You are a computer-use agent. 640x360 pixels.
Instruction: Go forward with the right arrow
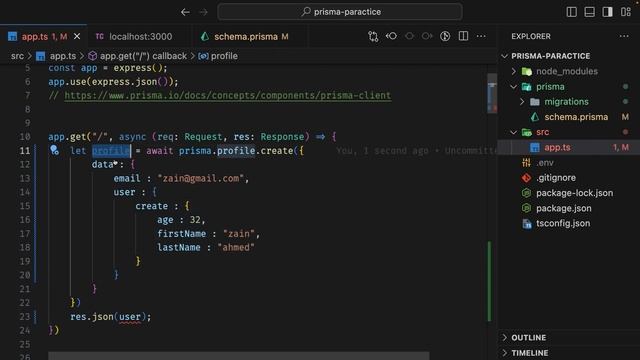coord(203,12)
